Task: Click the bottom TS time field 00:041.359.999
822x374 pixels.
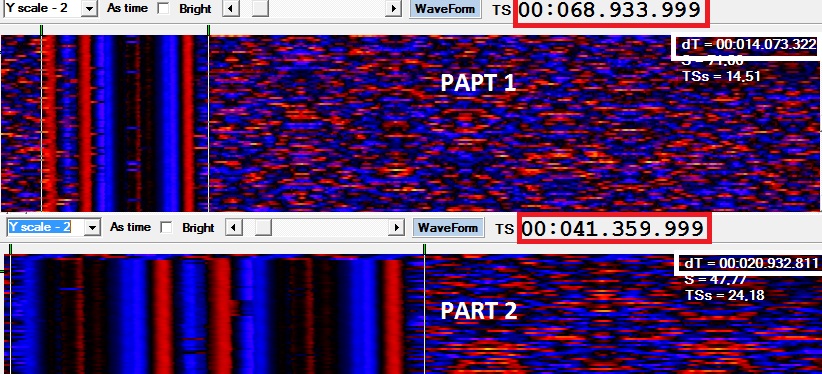Action: pyautogui.click(x=613, y=228)
